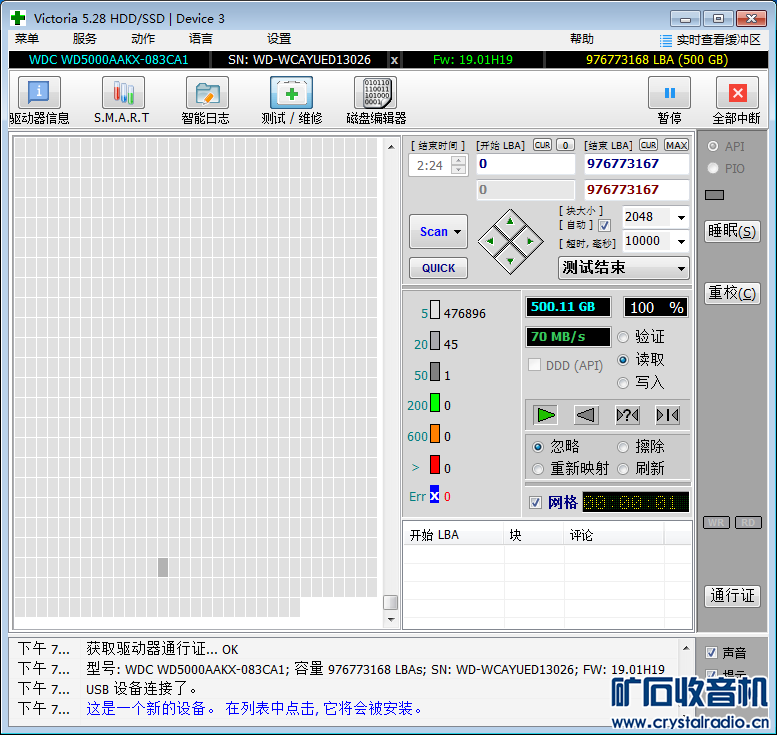Image resolution: width=777 pixels, height=735 pixels.
Task: Click the passport (通行证) button
Action: click(x=732, y=595)
